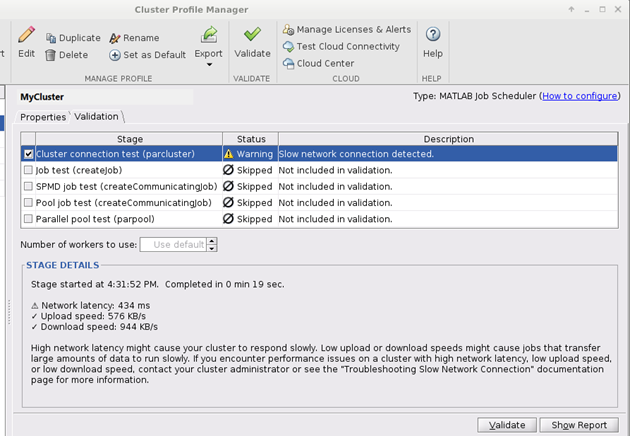Tick the SPMD job test checkbox
The image size is (630, 436).
(x=28, y=187)
